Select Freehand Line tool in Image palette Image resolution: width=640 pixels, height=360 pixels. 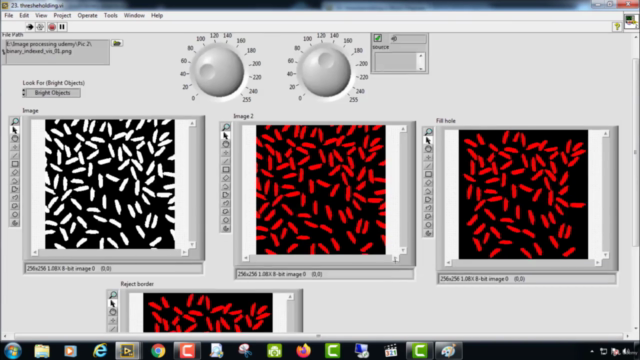click(x=15, y=198)
